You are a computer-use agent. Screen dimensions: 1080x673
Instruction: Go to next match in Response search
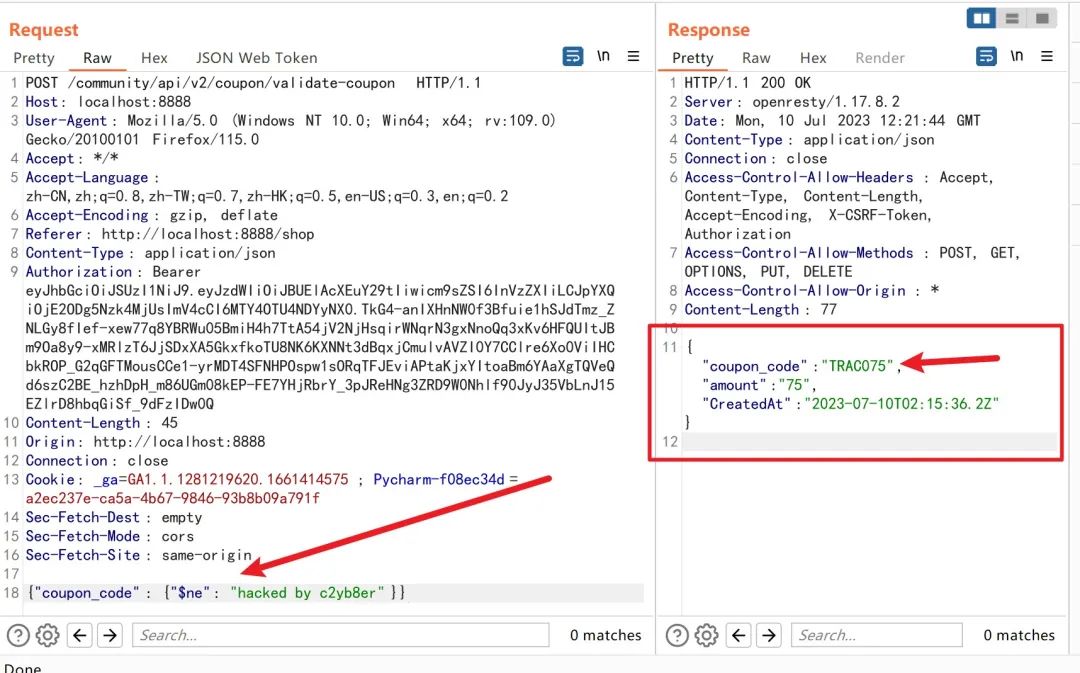(769, 635)
